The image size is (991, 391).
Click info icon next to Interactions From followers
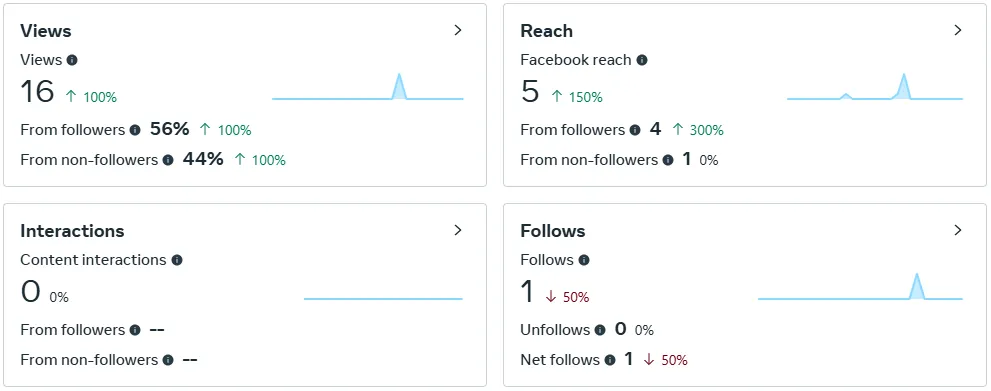pyautogui.click(x=135, y=330)
